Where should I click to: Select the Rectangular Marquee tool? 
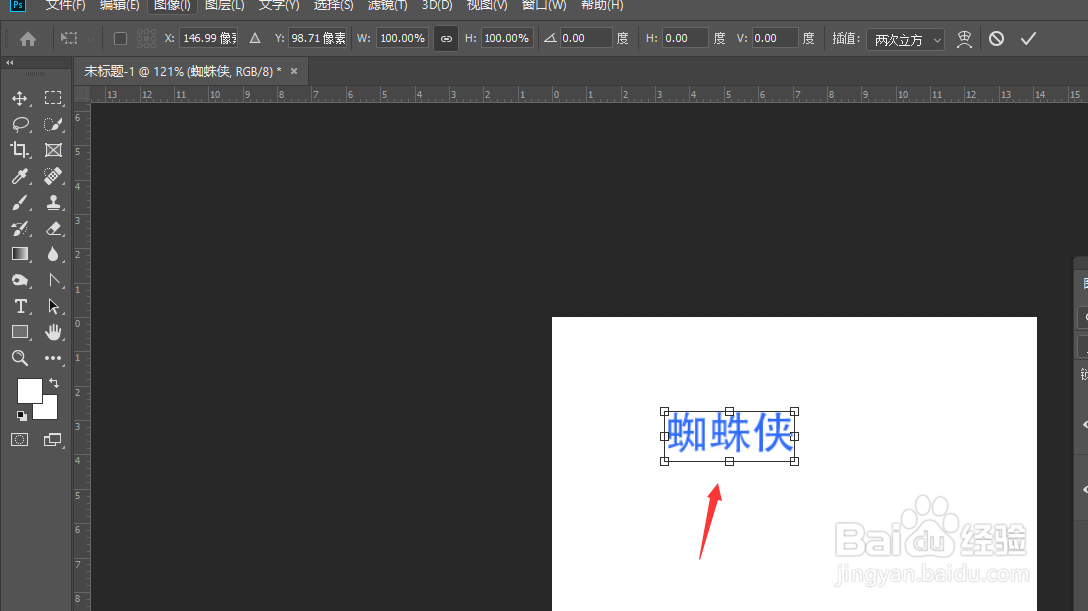[x=53, y=98]
